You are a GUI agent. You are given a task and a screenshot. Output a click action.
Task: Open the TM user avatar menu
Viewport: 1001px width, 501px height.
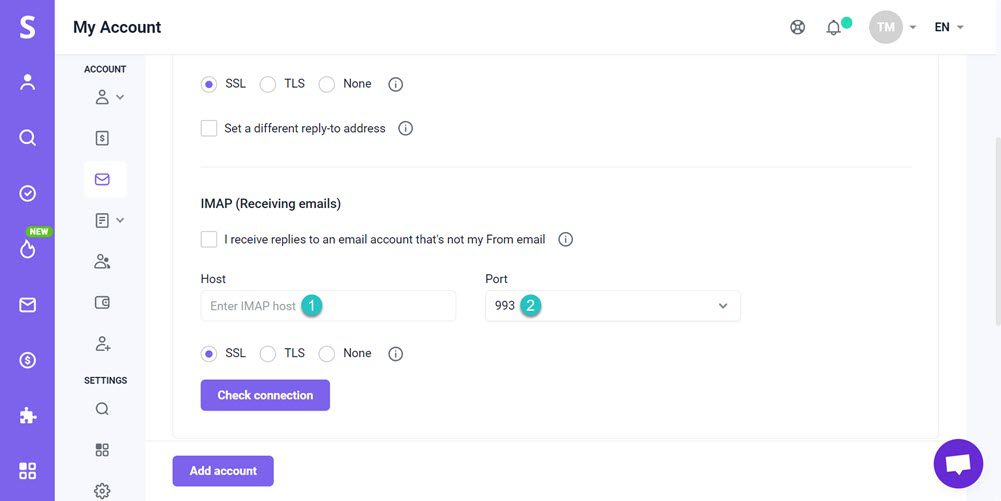pos(886,27)
